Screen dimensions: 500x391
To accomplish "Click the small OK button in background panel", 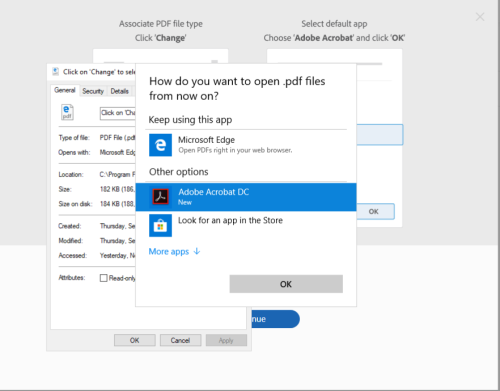I will 376,211.
